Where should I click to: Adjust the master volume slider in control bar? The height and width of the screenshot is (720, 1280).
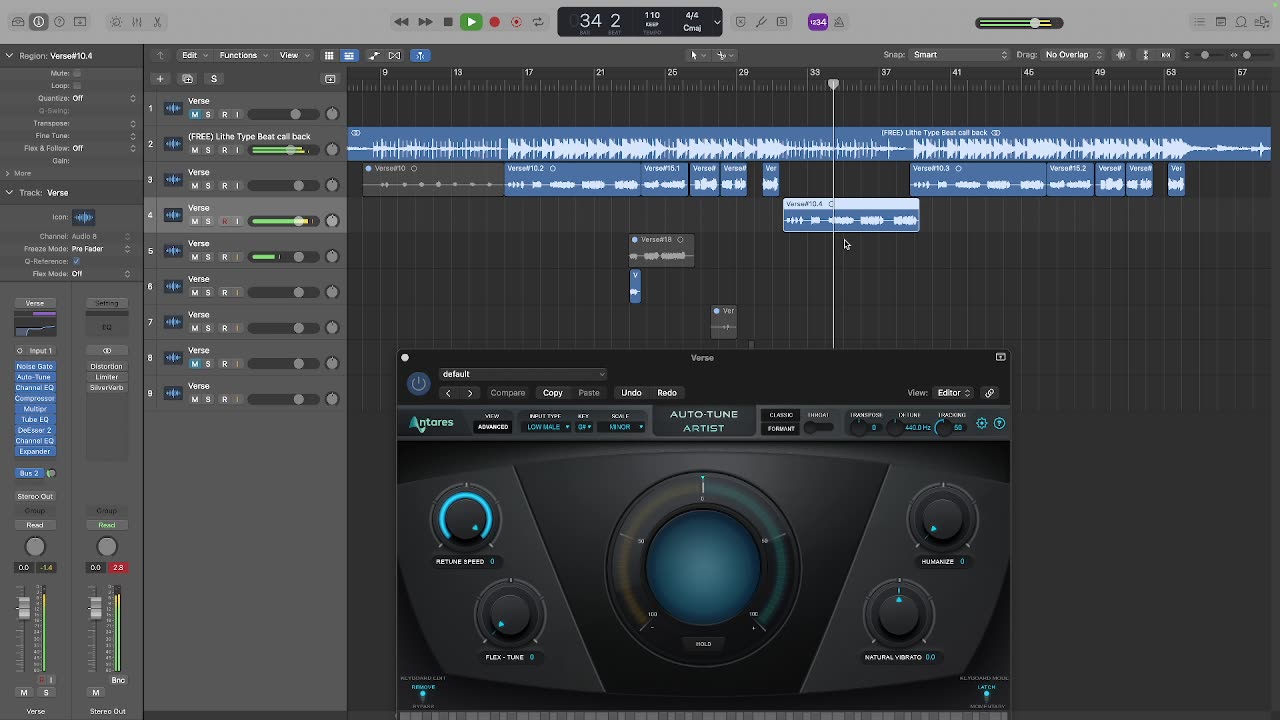[1019, 22]
